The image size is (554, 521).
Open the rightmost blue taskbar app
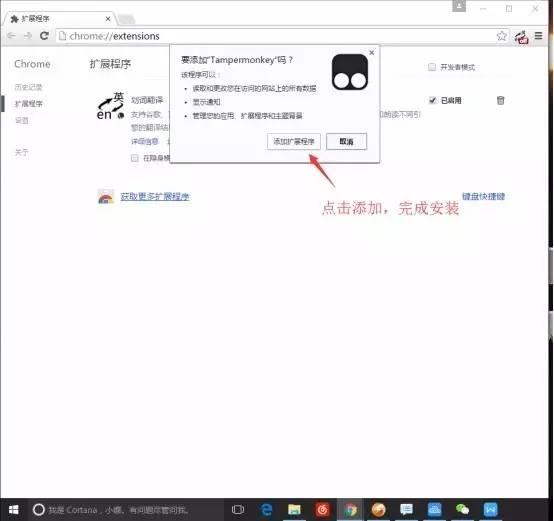[x=490, y=510]
